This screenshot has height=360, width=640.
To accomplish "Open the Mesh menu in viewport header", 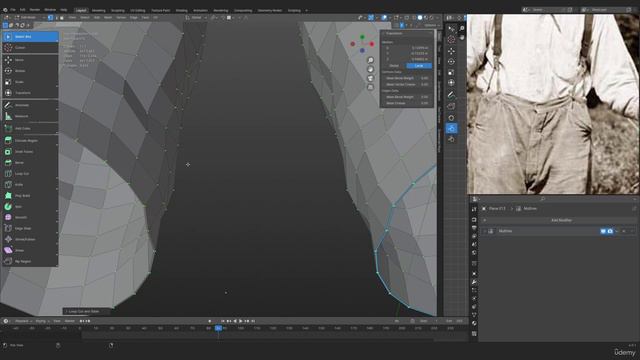I will coord(108,18).
